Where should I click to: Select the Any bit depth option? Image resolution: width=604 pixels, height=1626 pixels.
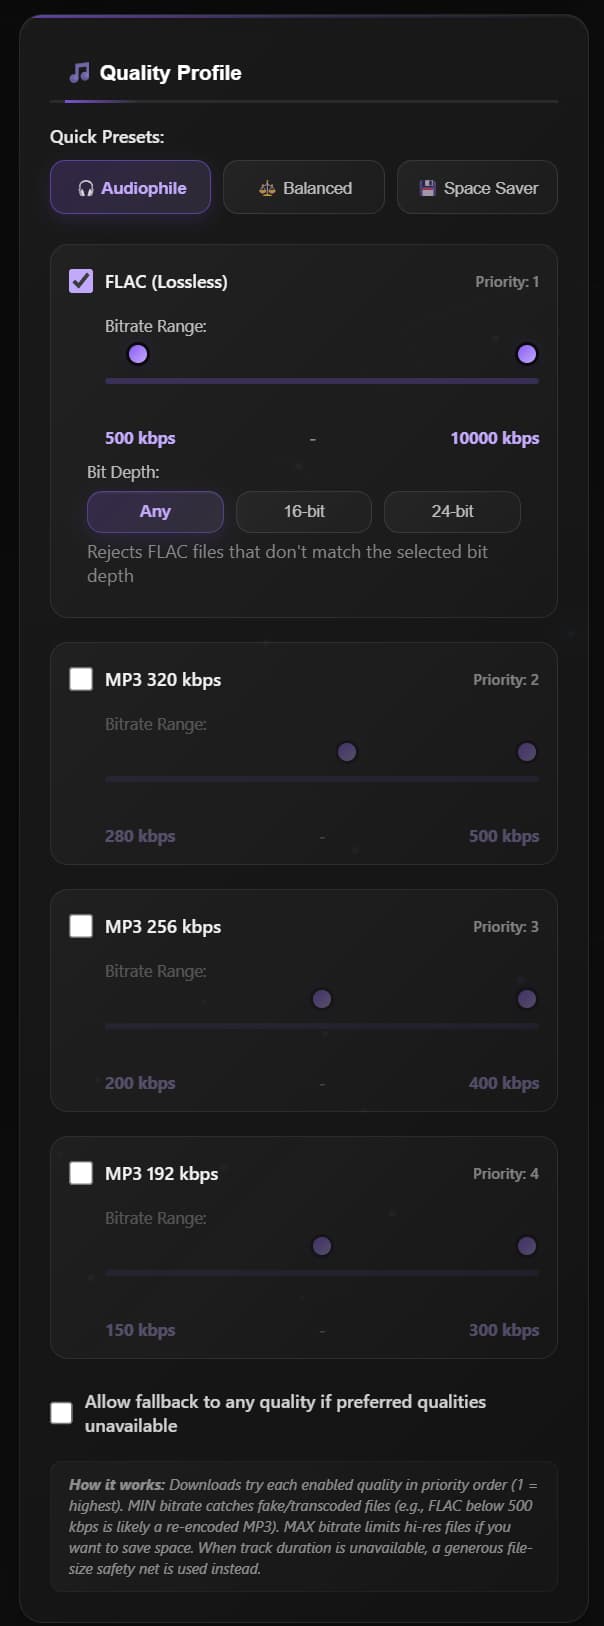coord(155,511)
